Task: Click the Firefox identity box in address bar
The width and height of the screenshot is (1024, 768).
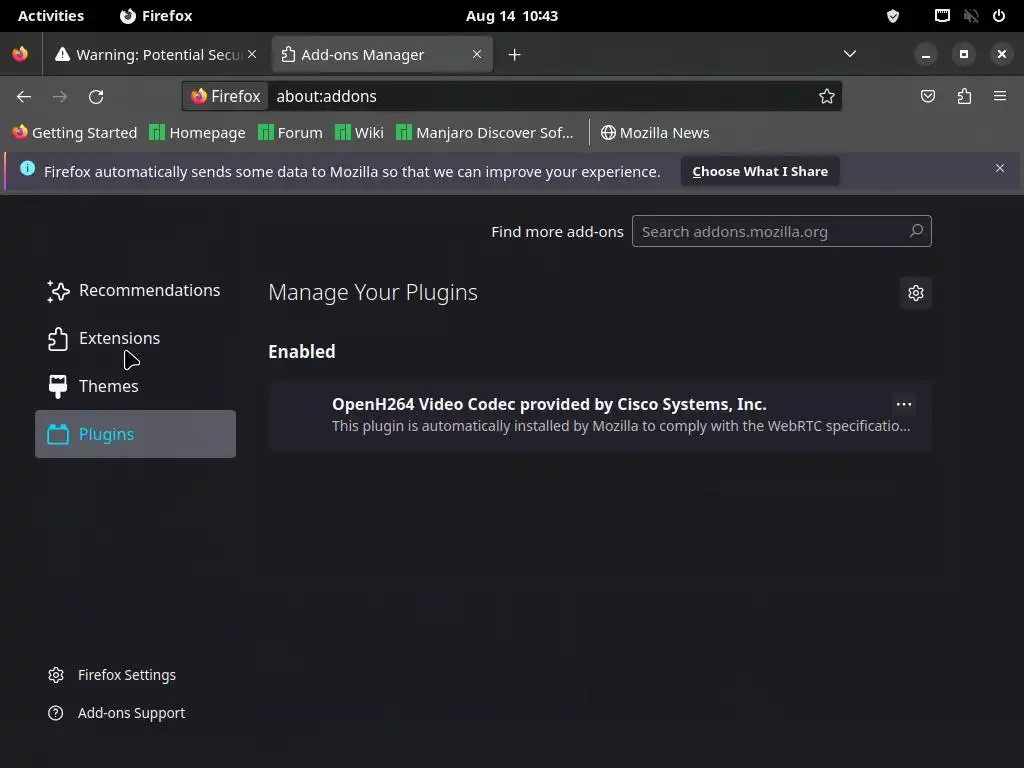Action: click(225, 97)
